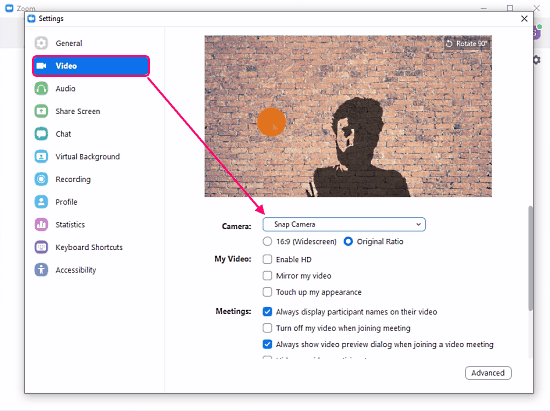Open the Snap Camera dropdown
Viewport: 550px width, 411px height.
point(344,224)
